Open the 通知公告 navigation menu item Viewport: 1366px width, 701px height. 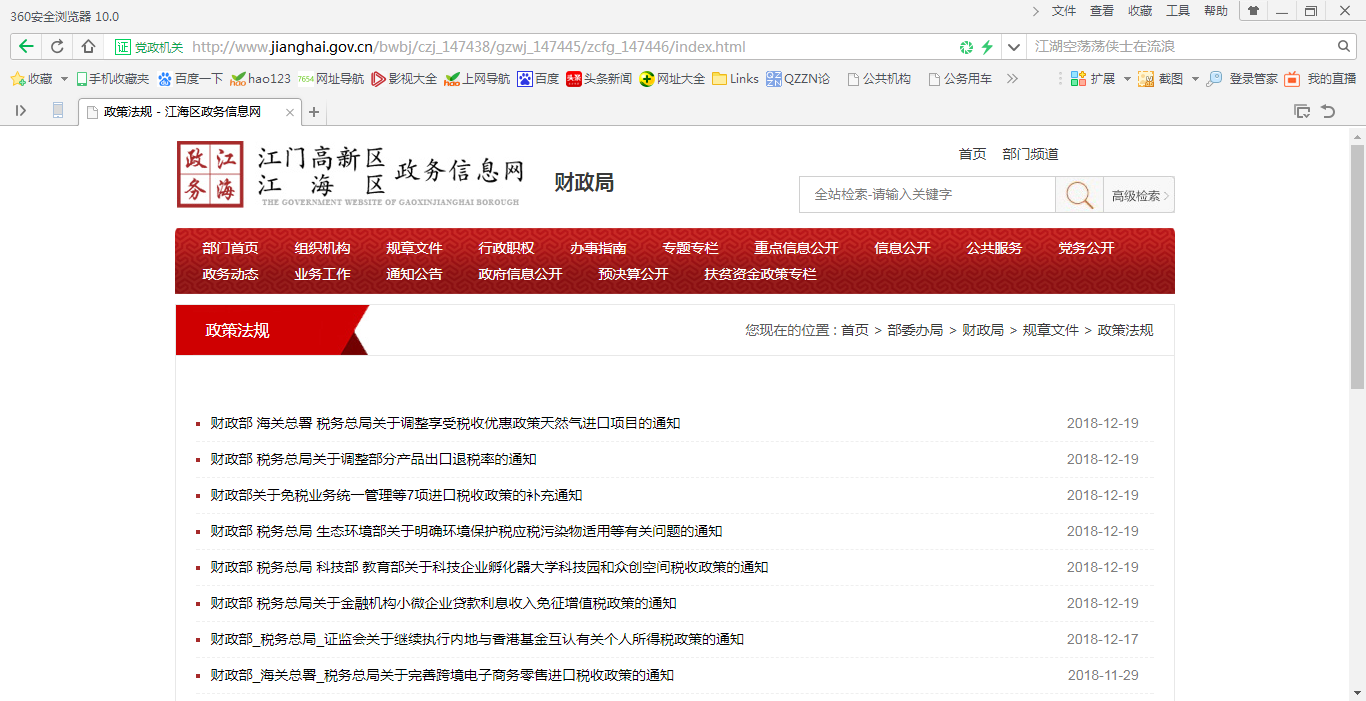(414, 274)
